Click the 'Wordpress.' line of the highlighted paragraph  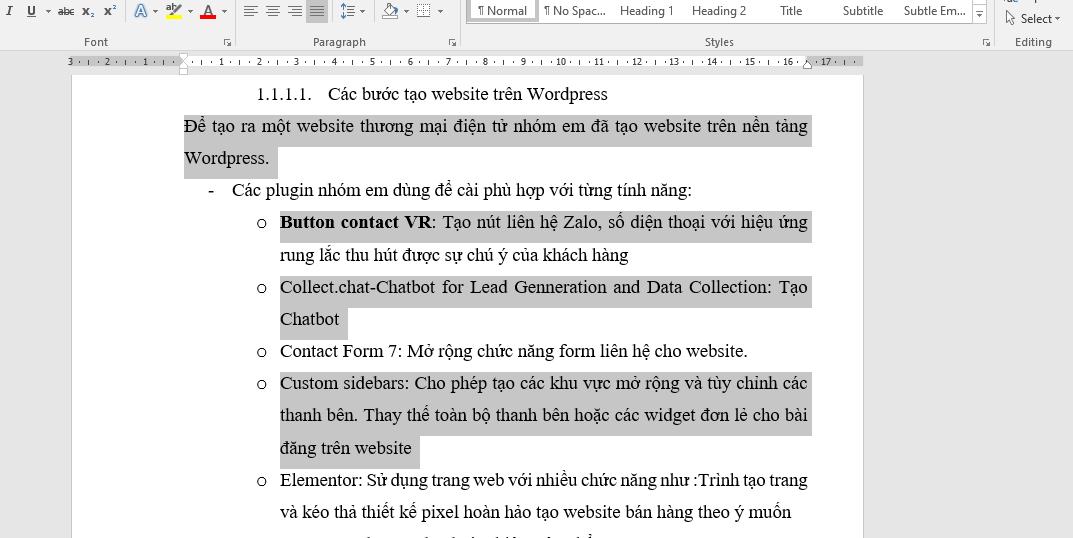tap(227, 159)
